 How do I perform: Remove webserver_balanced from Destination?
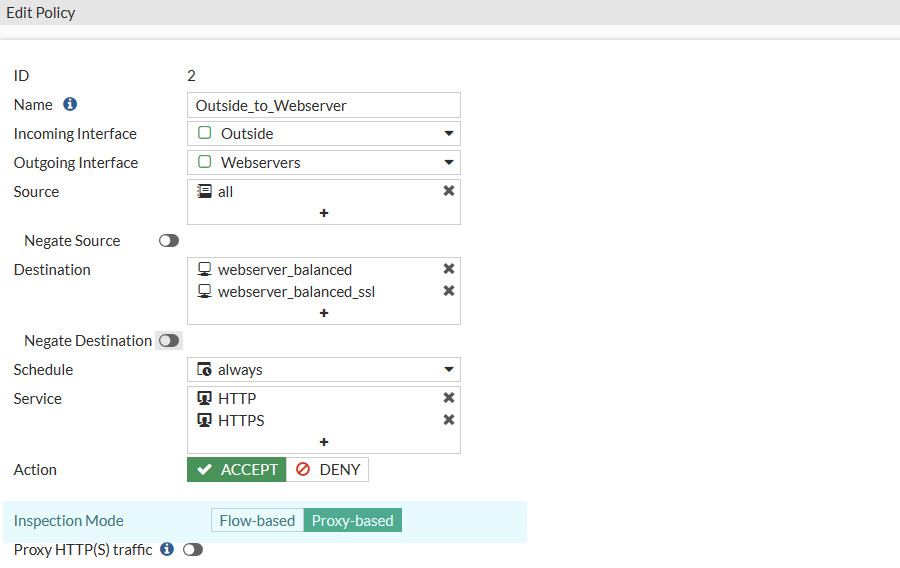(x=449, y=269)
